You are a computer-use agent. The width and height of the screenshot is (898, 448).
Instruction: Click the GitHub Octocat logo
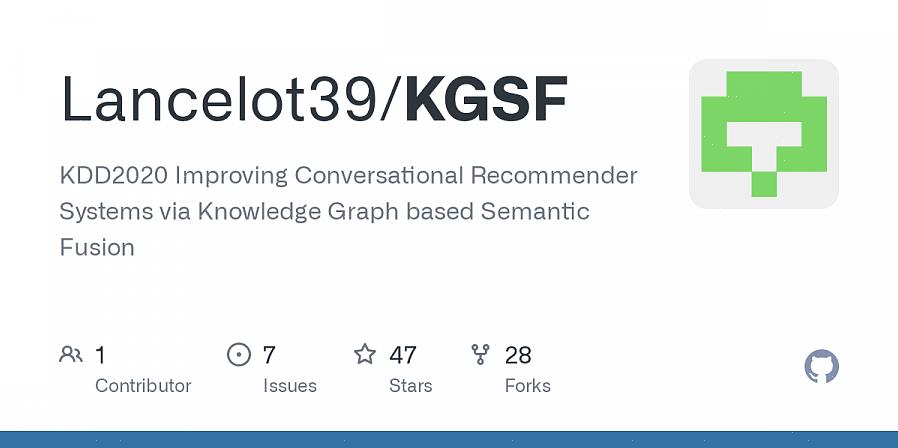(821, 367)
